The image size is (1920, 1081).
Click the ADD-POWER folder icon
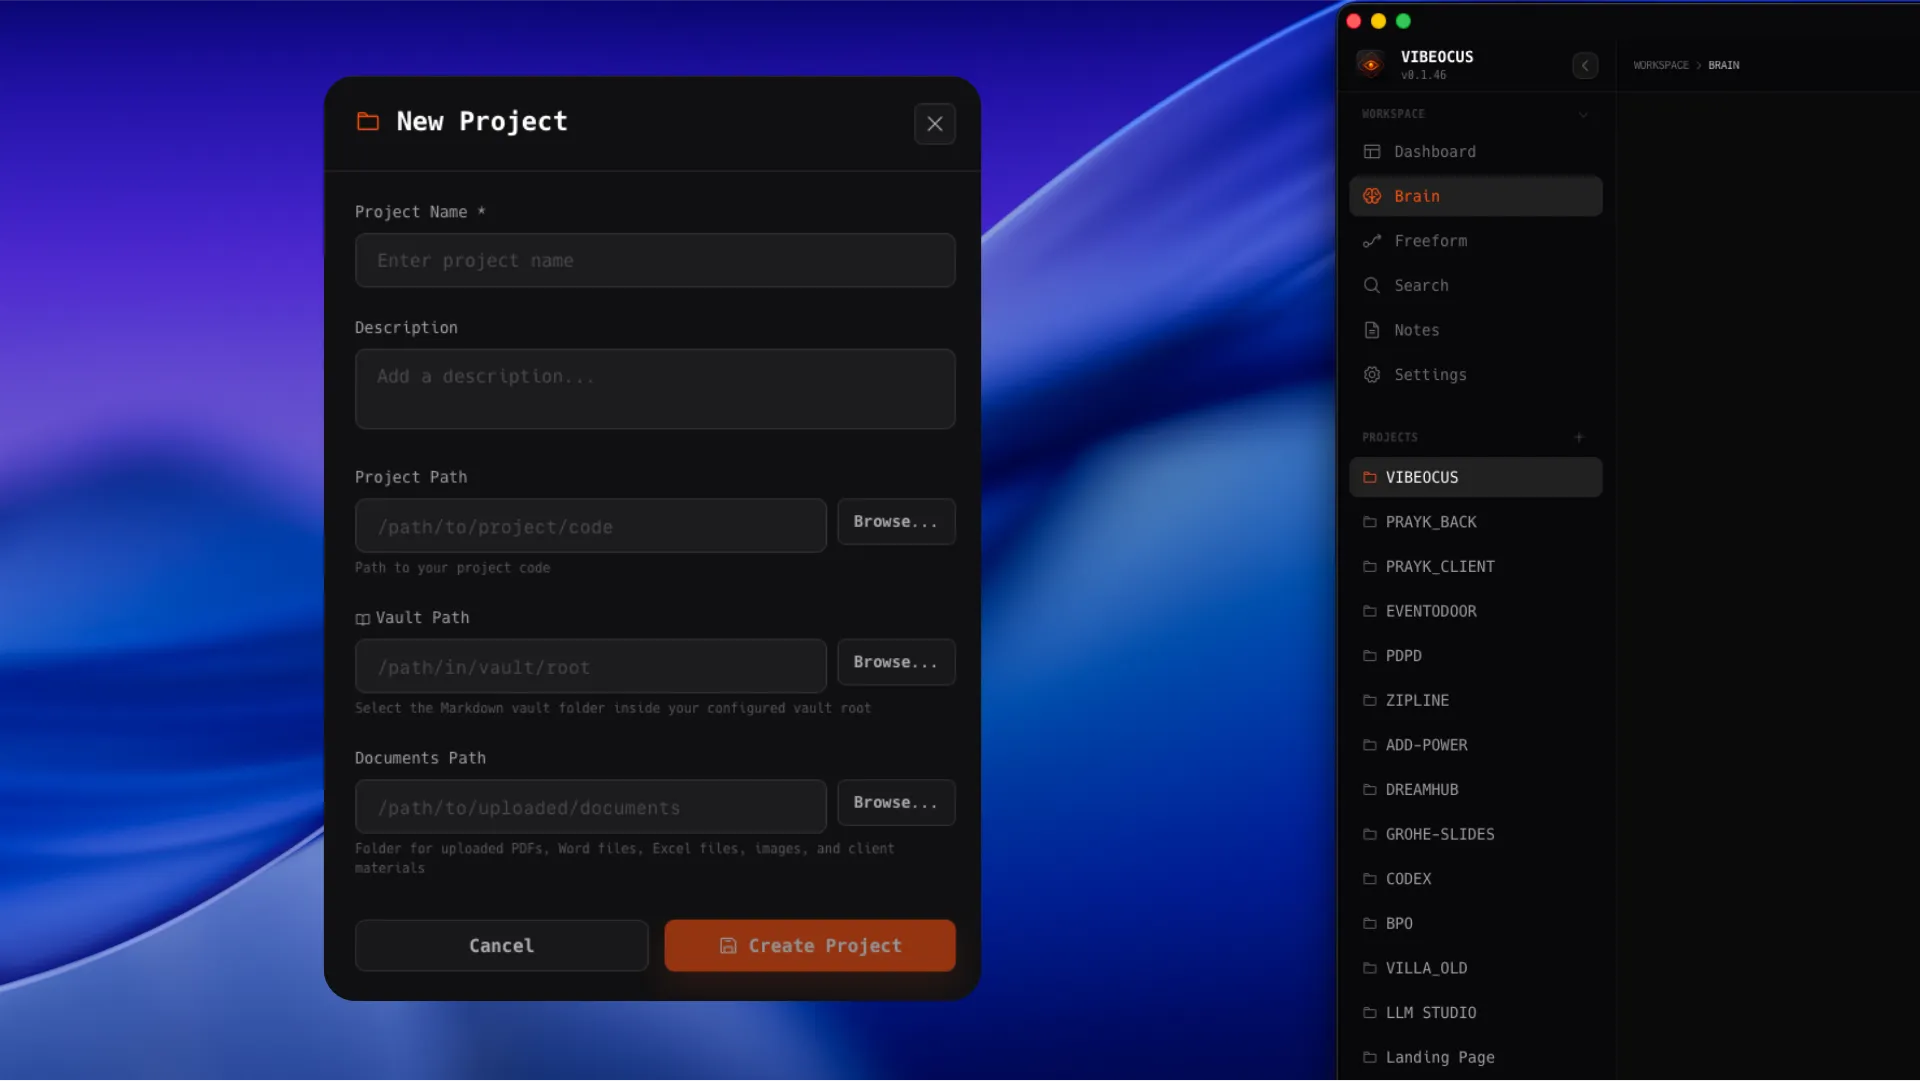click(x=1370, y=746)
